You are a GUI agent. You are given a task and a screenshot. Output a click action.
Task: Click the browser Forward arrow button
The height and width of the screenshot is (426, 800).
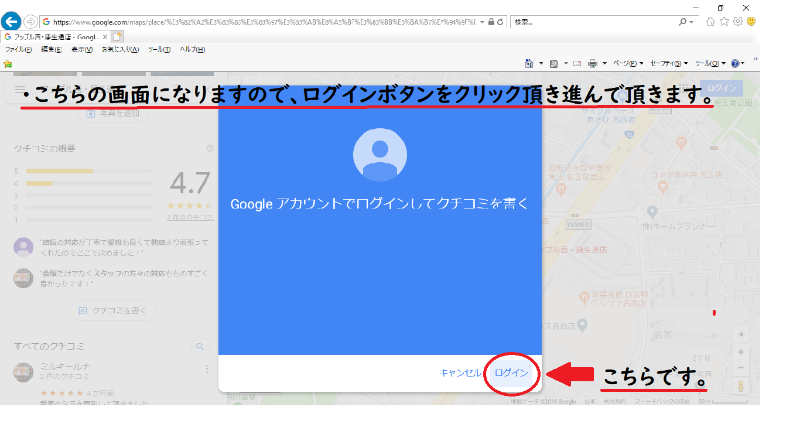pos(30,21)
